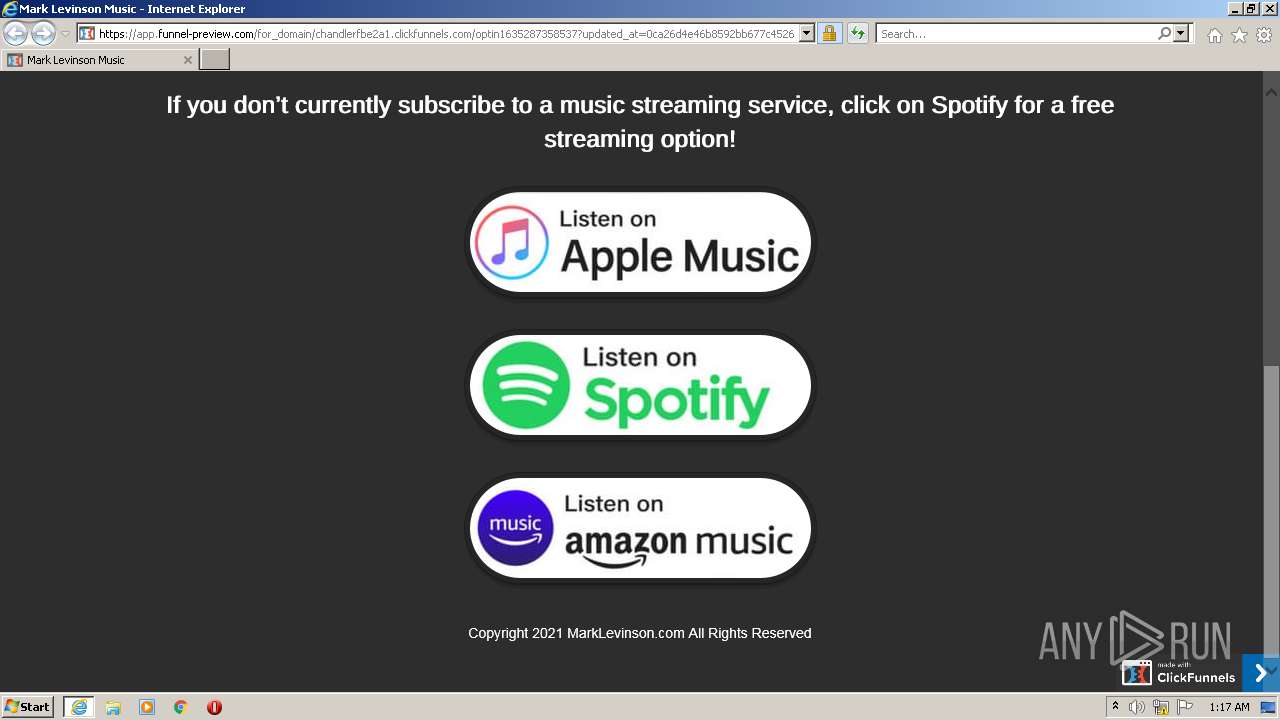Open the Action Center flag icon
The height and width of the screenshot is (720, 1280).
coord(1185,707)
